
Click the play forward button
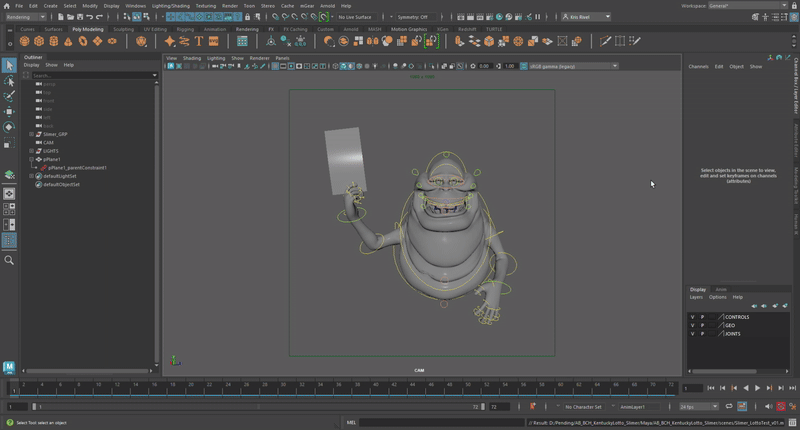[757, 388]
